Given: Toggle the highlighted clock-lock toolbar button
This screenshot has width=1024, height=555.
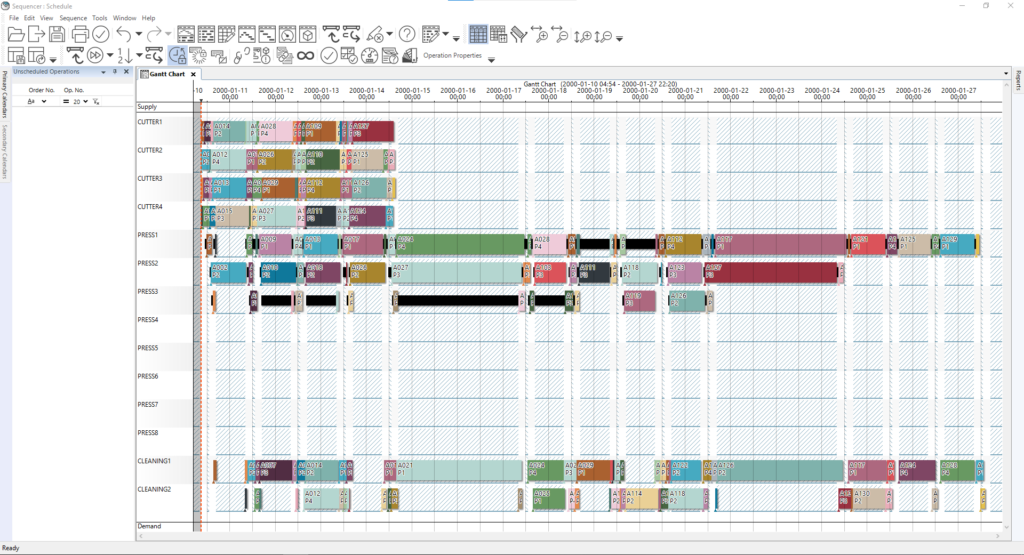Looking at the screenshot, I should pyautogui.click(x=177, y=55).
